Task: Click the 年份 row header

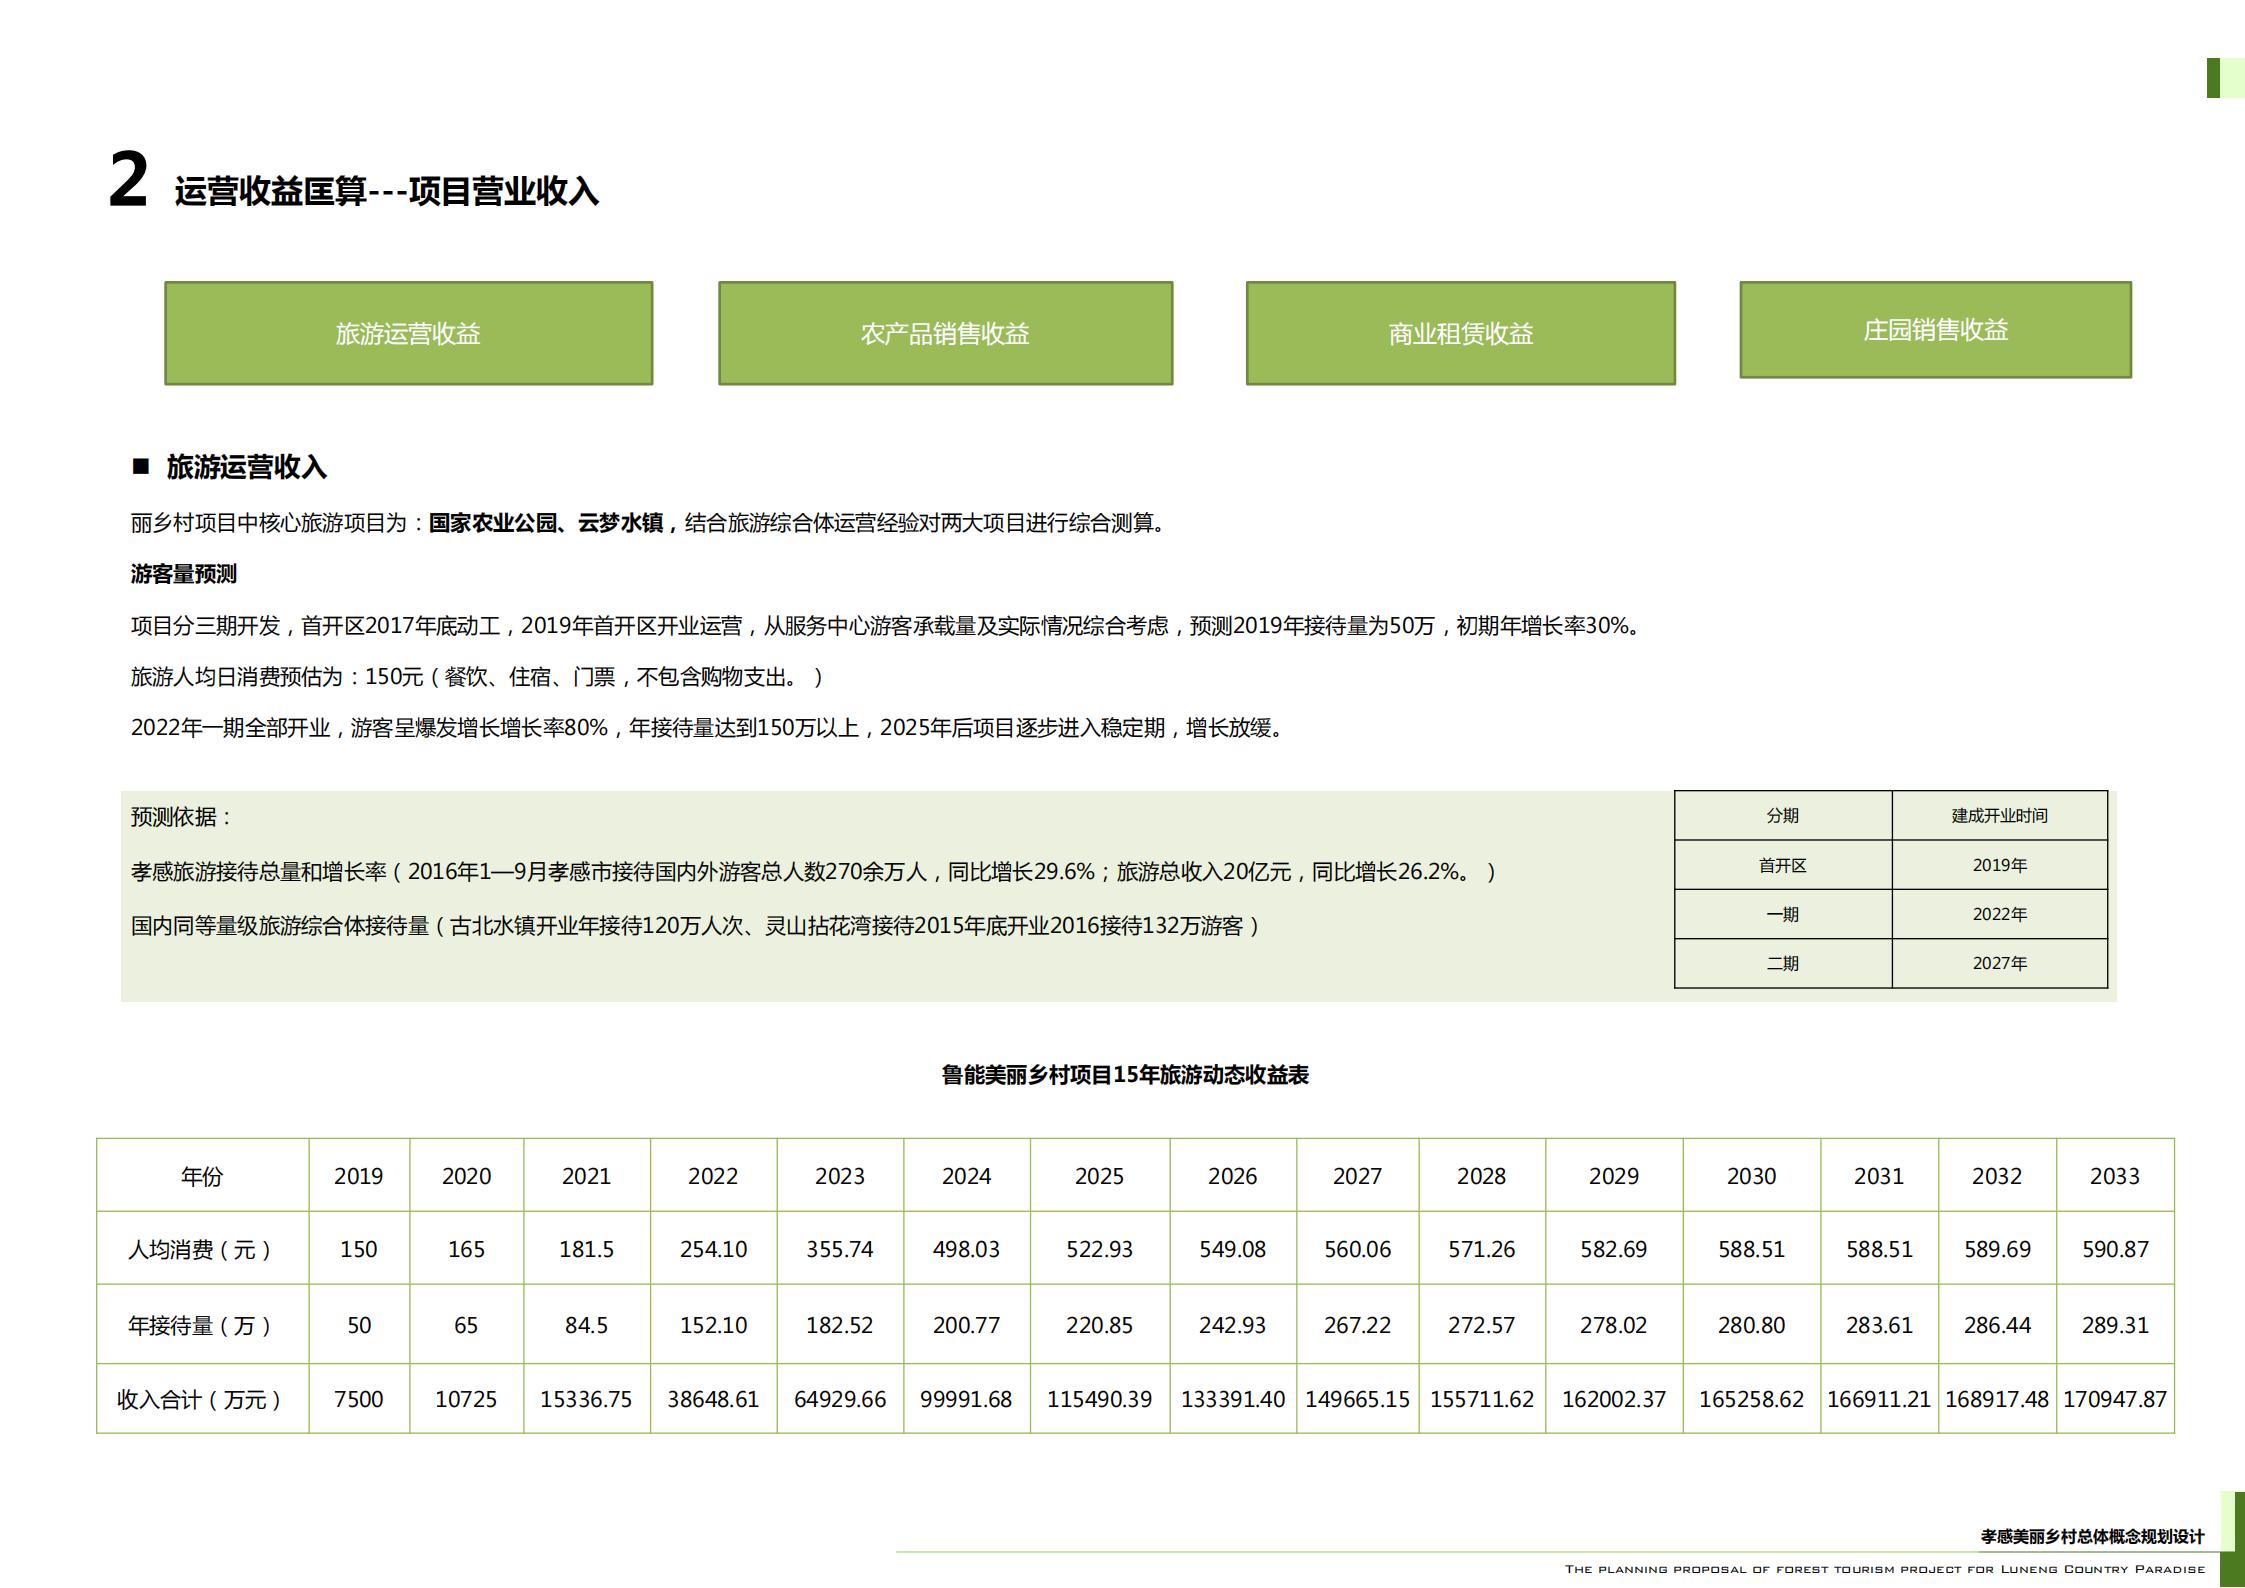Action: (202, 1175)
